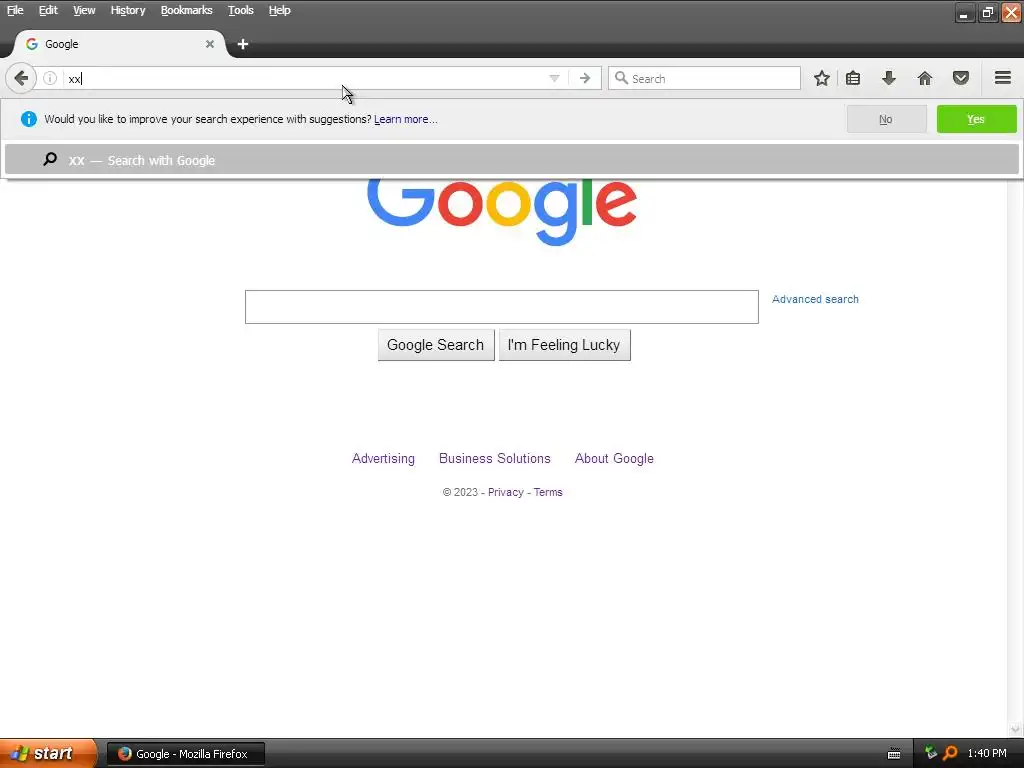
Task: Click the network tray icon
Action: click(x=931, y=754)
